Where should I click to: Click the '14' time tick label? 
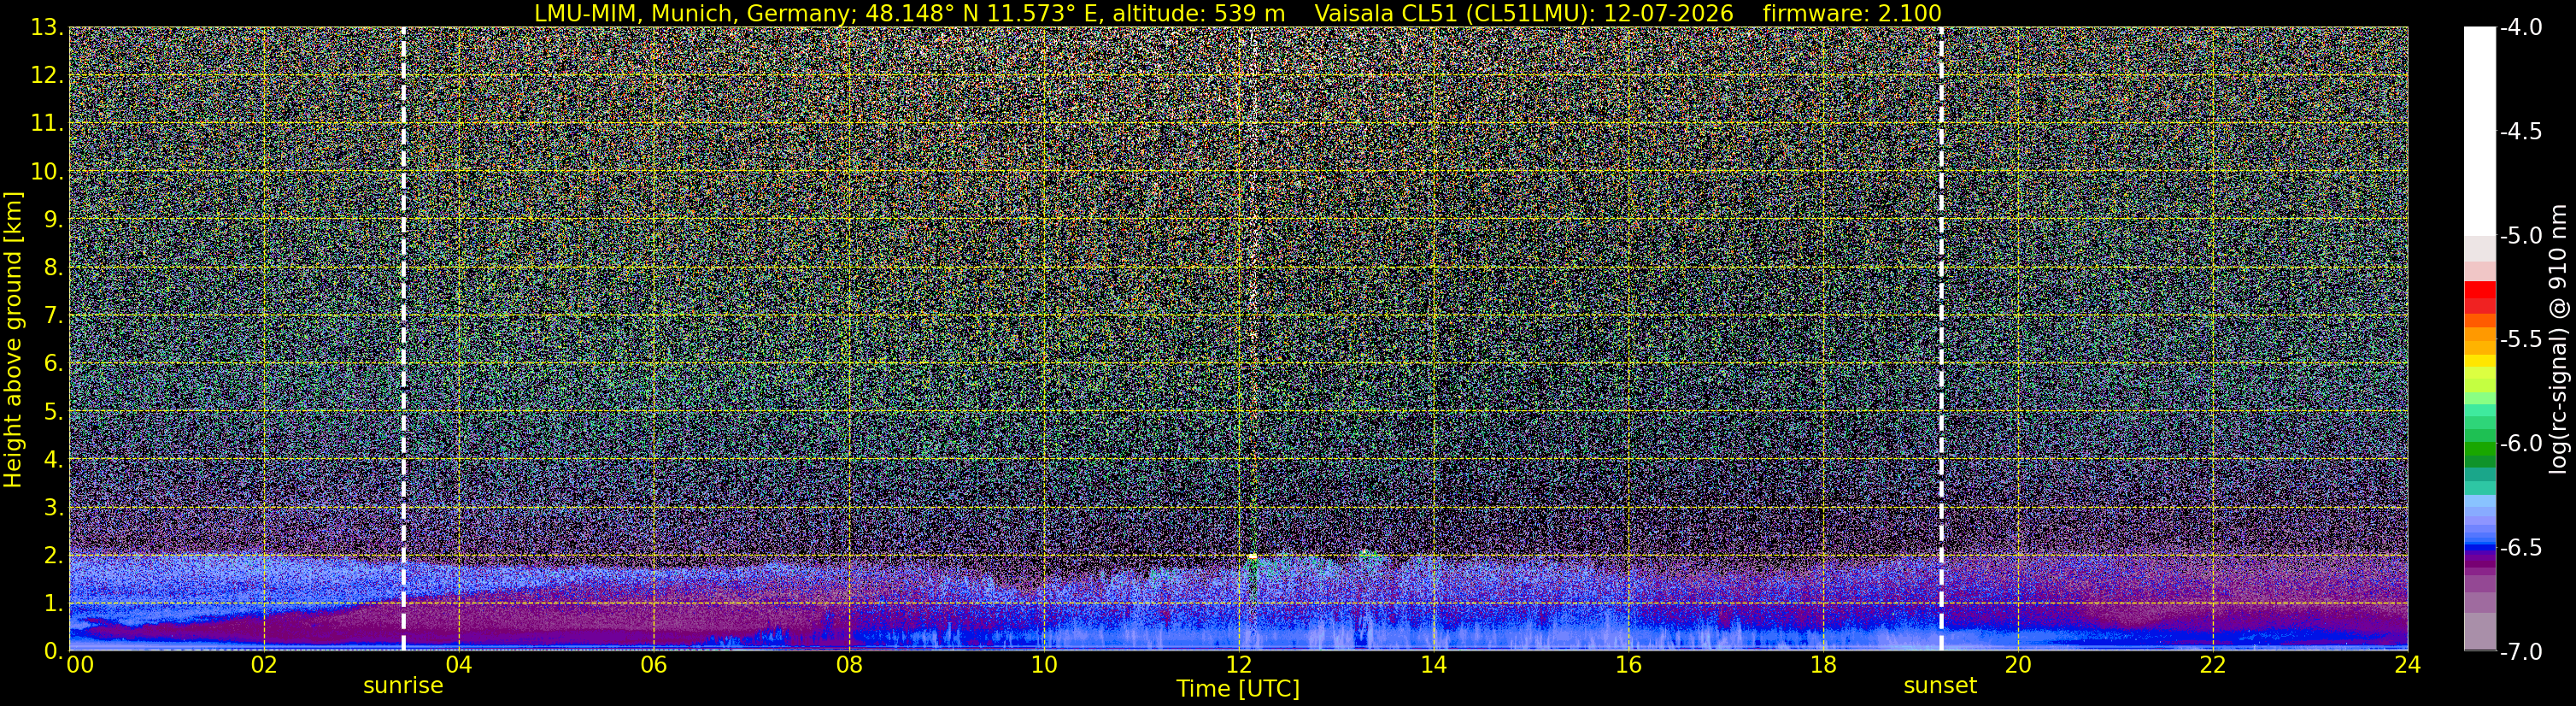click(1433, 665)
